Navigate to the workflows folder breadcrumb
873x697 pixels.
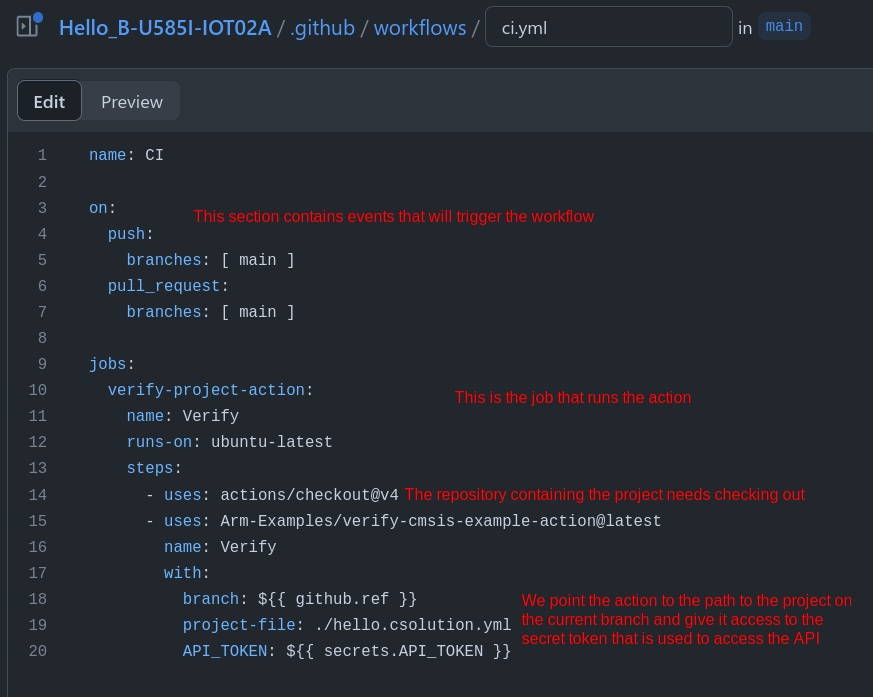coord(419,28)
